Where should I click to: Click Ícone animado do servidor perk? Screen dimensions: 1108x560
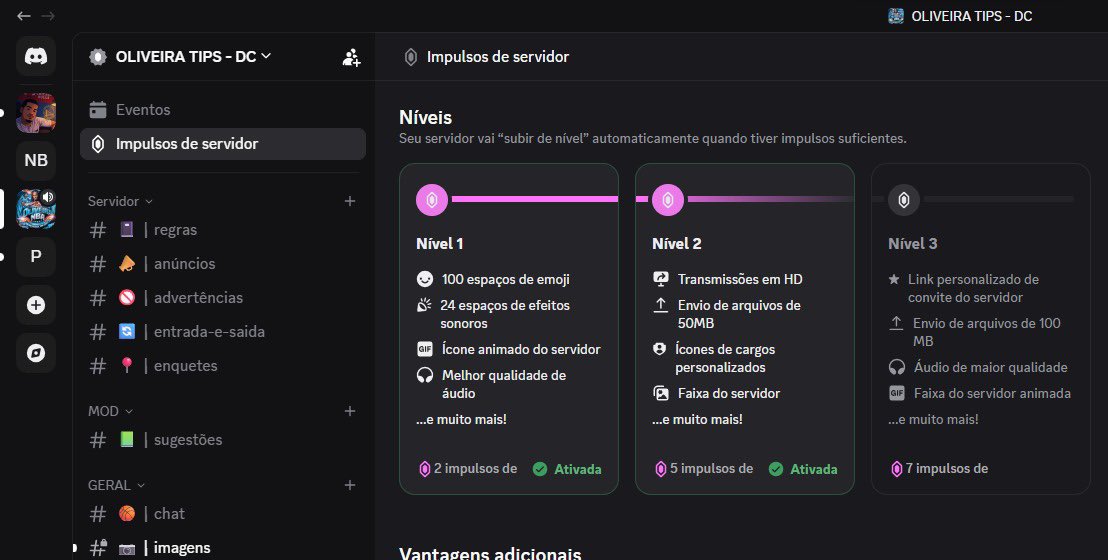(x=509, y=349)
